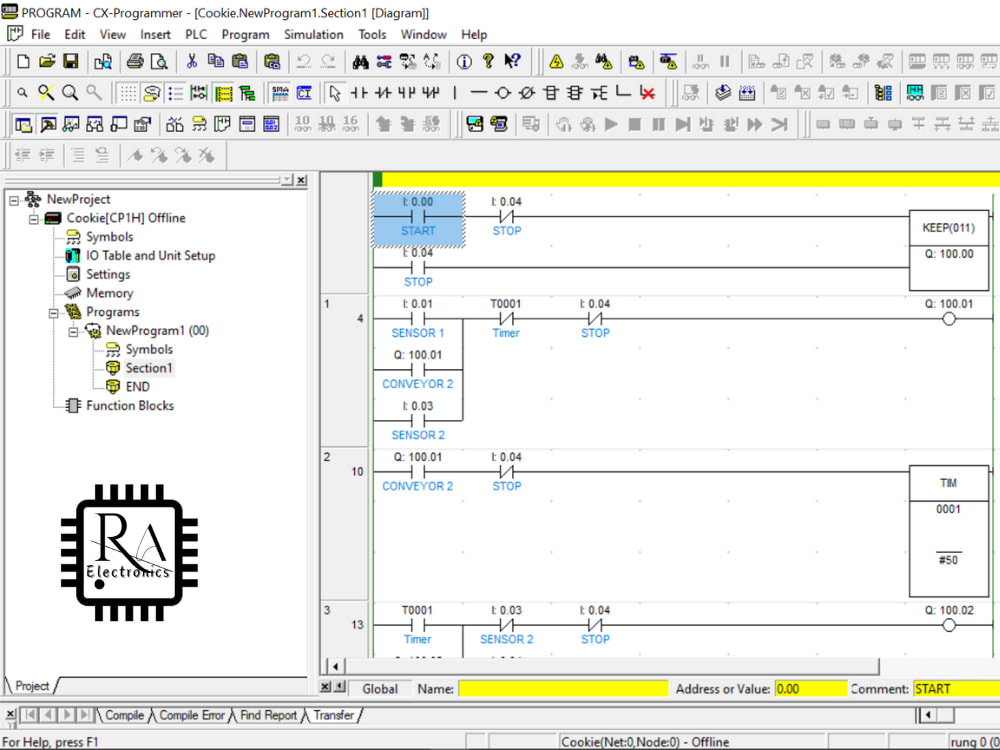Select the New Horizontal line tool

(478, 95)
